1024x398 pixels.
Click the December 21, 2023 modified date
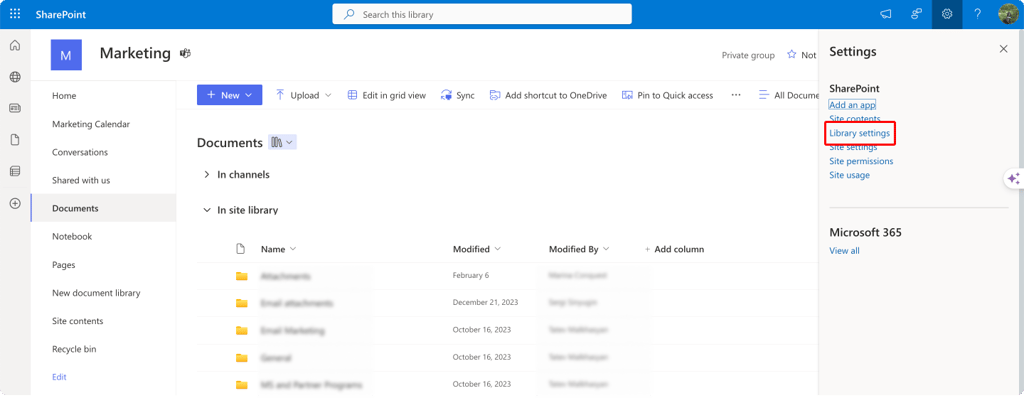484,303
